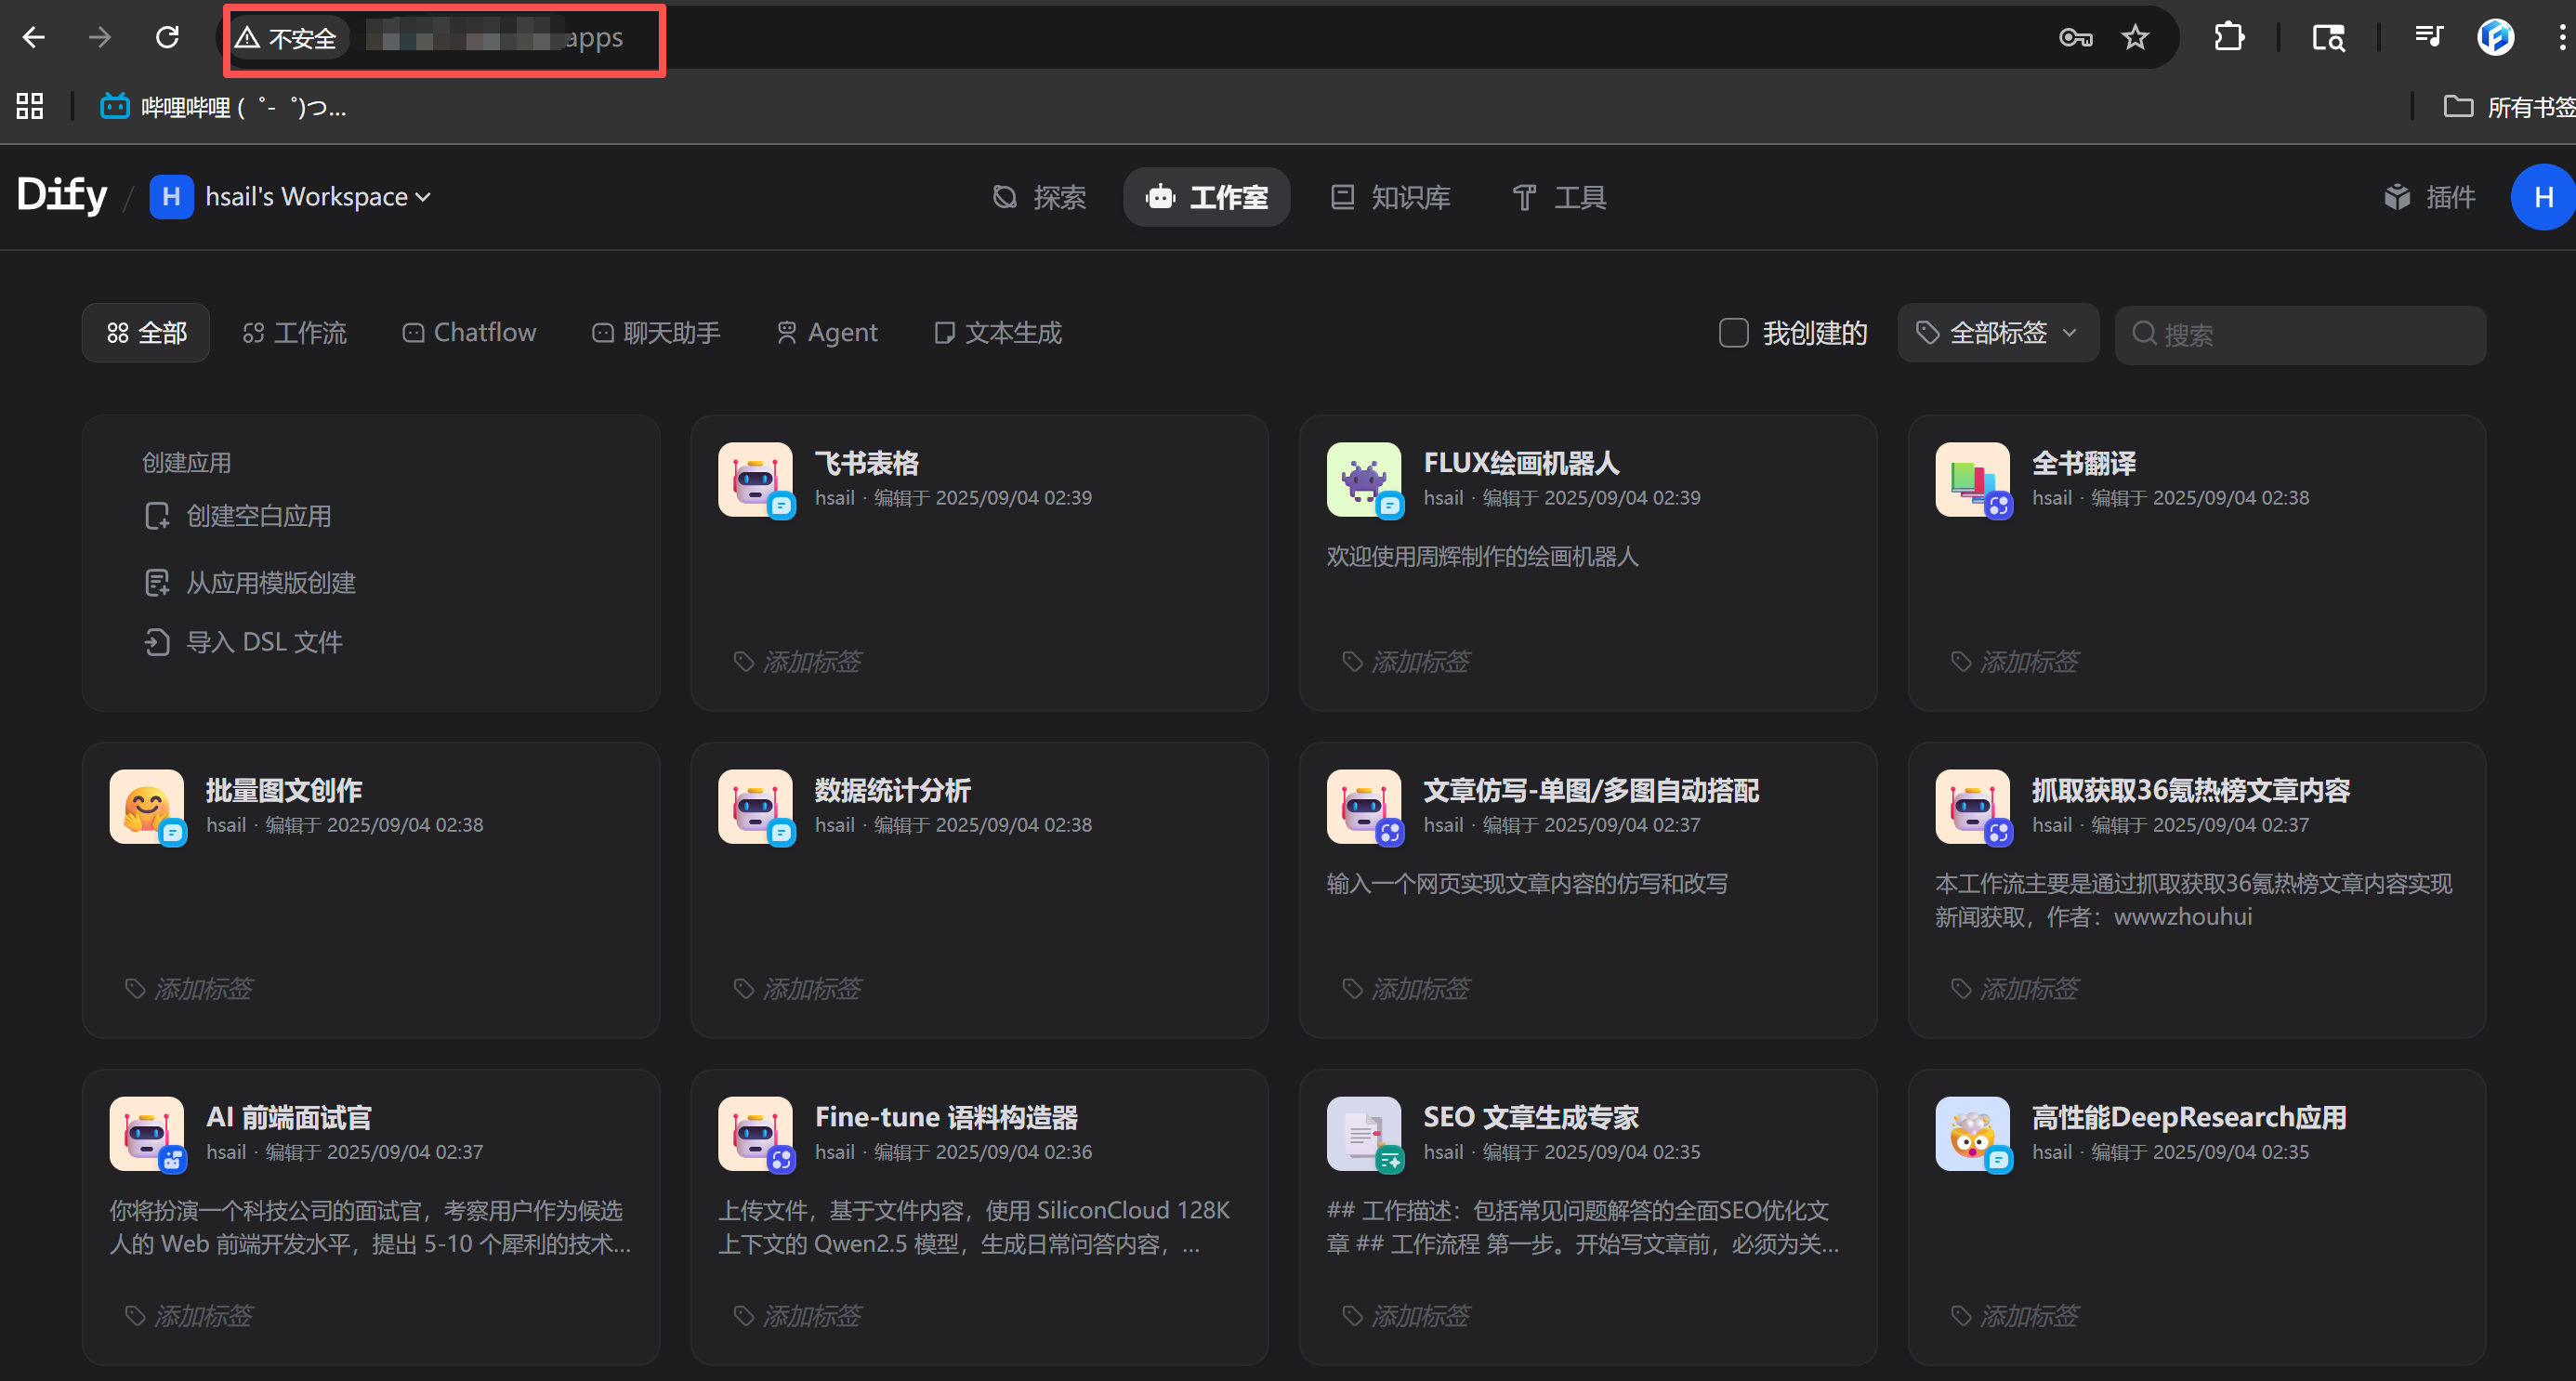This screenshot has height=1381, width=2576.
Task: Check the 我创建的 checkbox
Action: pyautogui.click(x=1733, y=333)
